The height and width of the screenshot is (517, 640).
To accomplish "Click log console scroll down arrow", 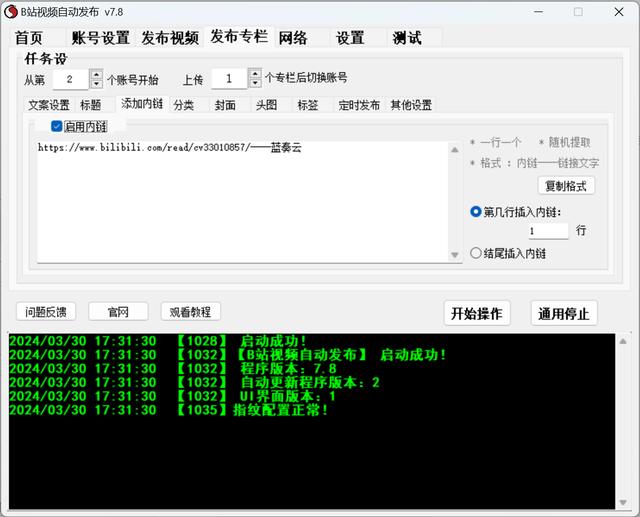I will pyautogui.click(x=623, y=502).
